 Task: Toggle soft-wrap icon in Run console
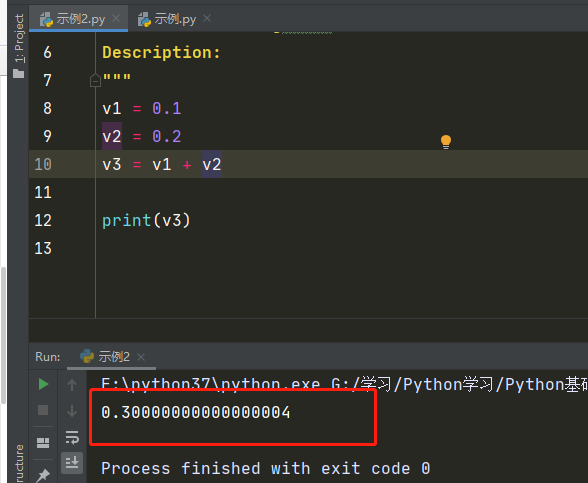72,437
